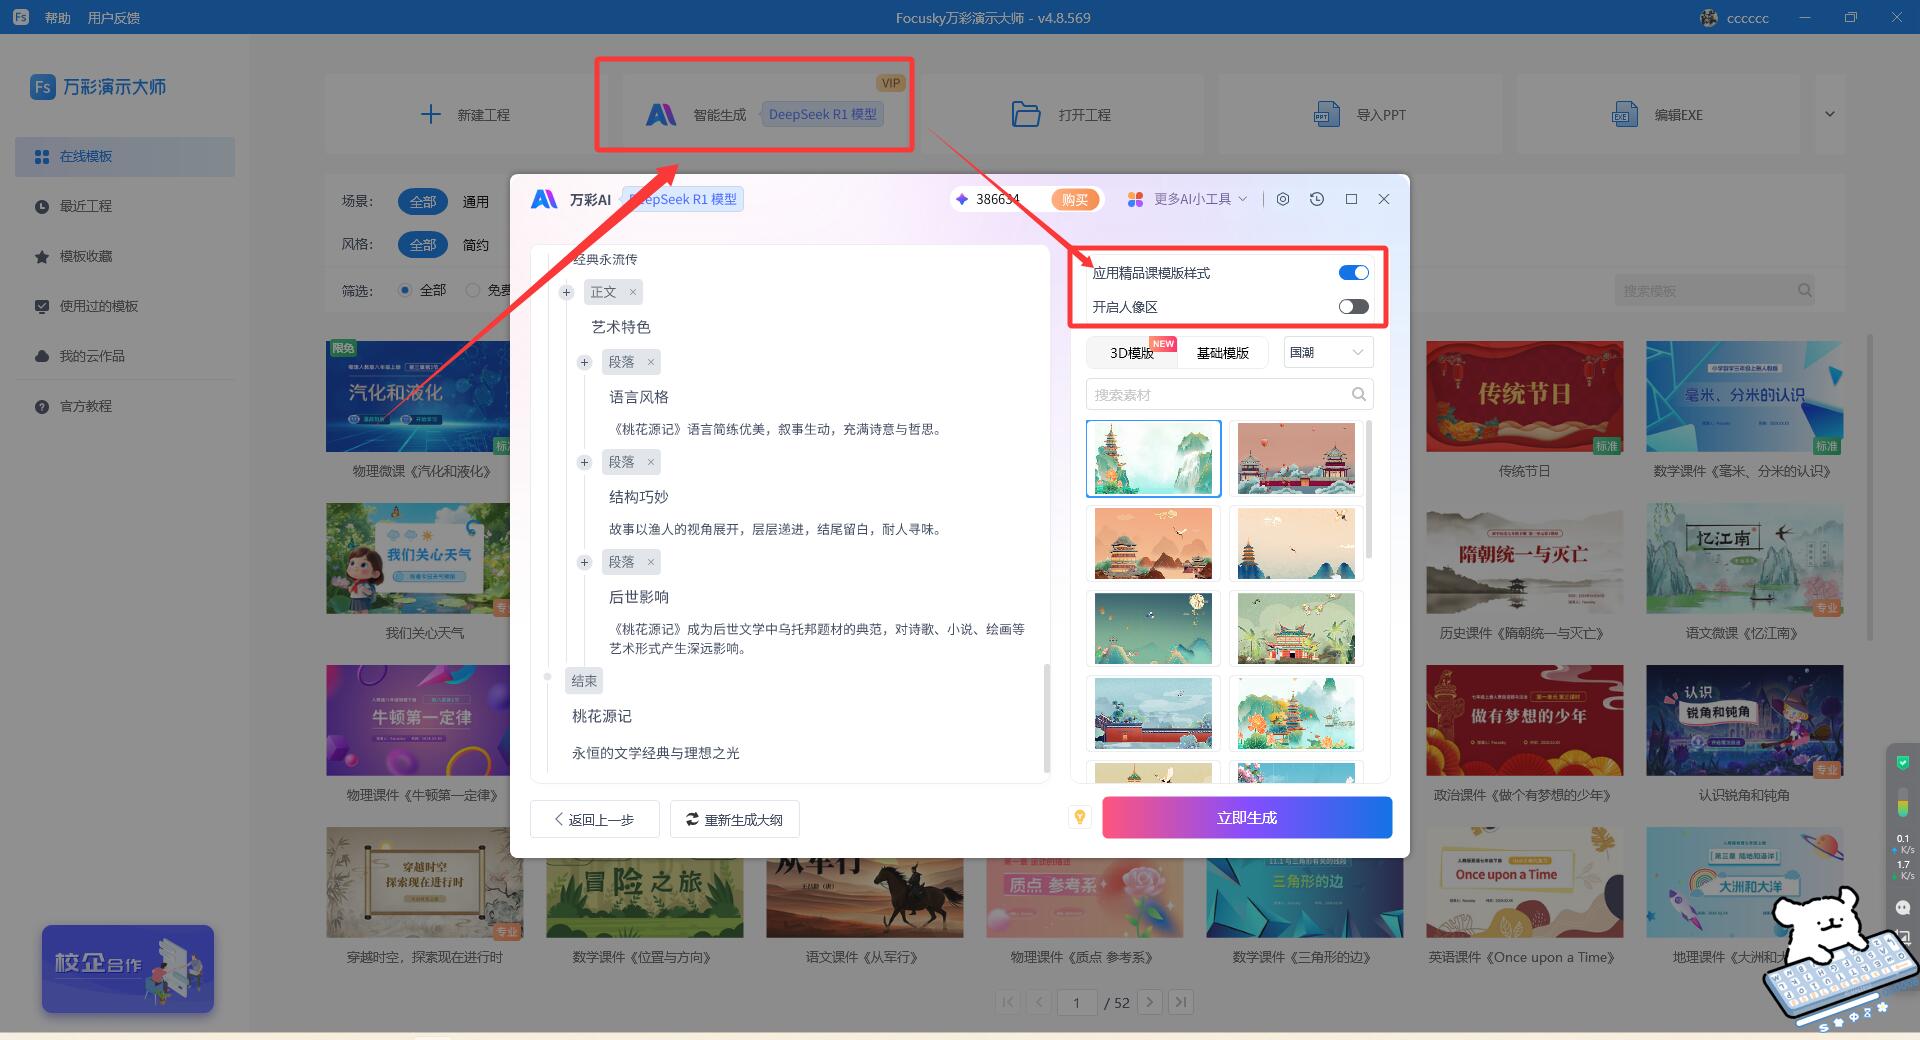1920x1040 pixels.
Task: Click the outline panel scrollbar
Action: pyautogui.click(x=1047, y=717)
